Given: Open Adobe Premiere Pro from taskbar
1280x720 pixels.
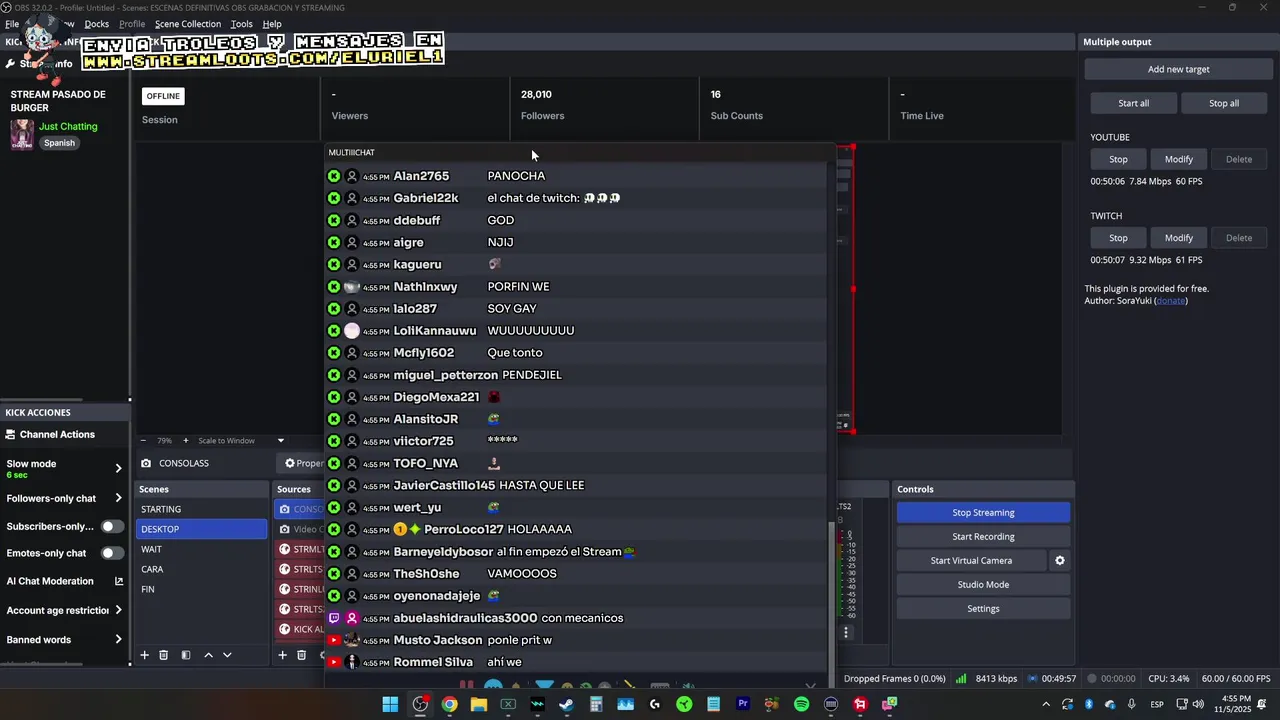Looking at the screenshot, I should point(743,704).
